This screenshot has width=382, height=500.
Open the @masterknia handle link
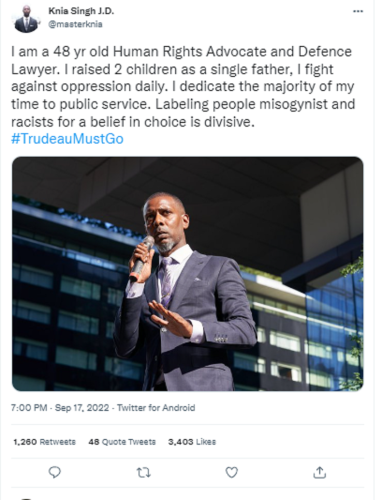point(75,24)
